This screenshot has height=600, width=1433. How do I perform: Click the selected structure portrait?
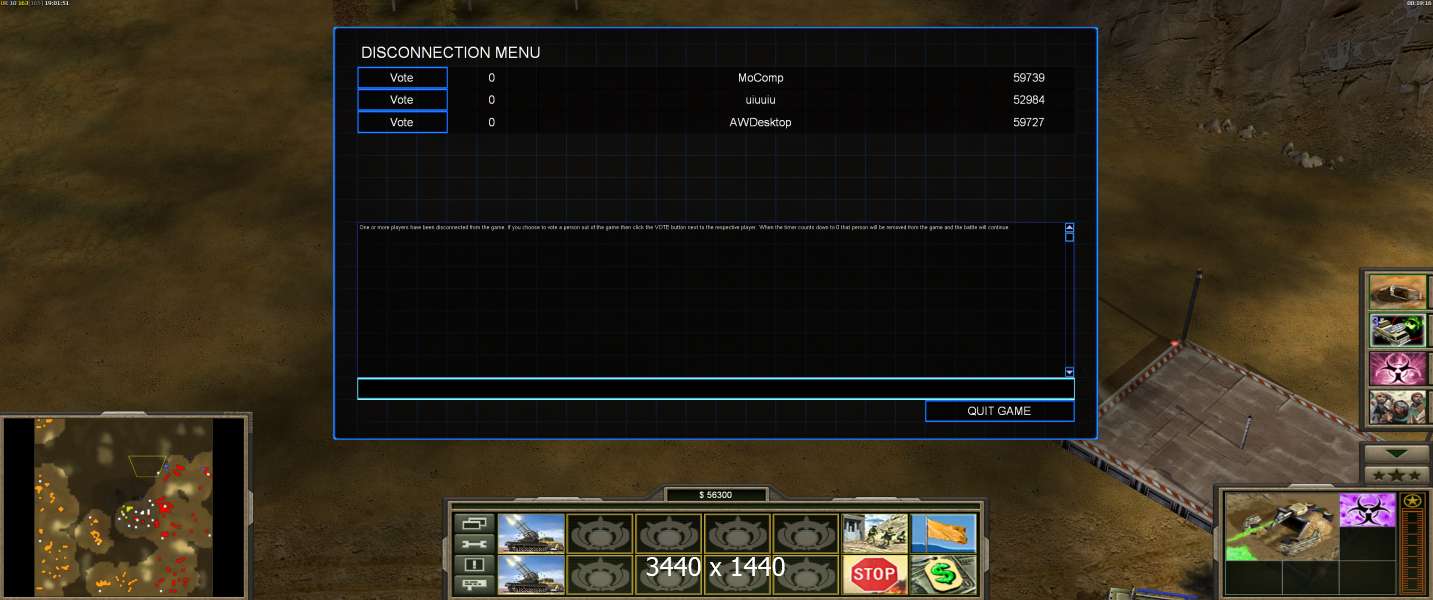pyautogui.click(x=1281, y=525)
